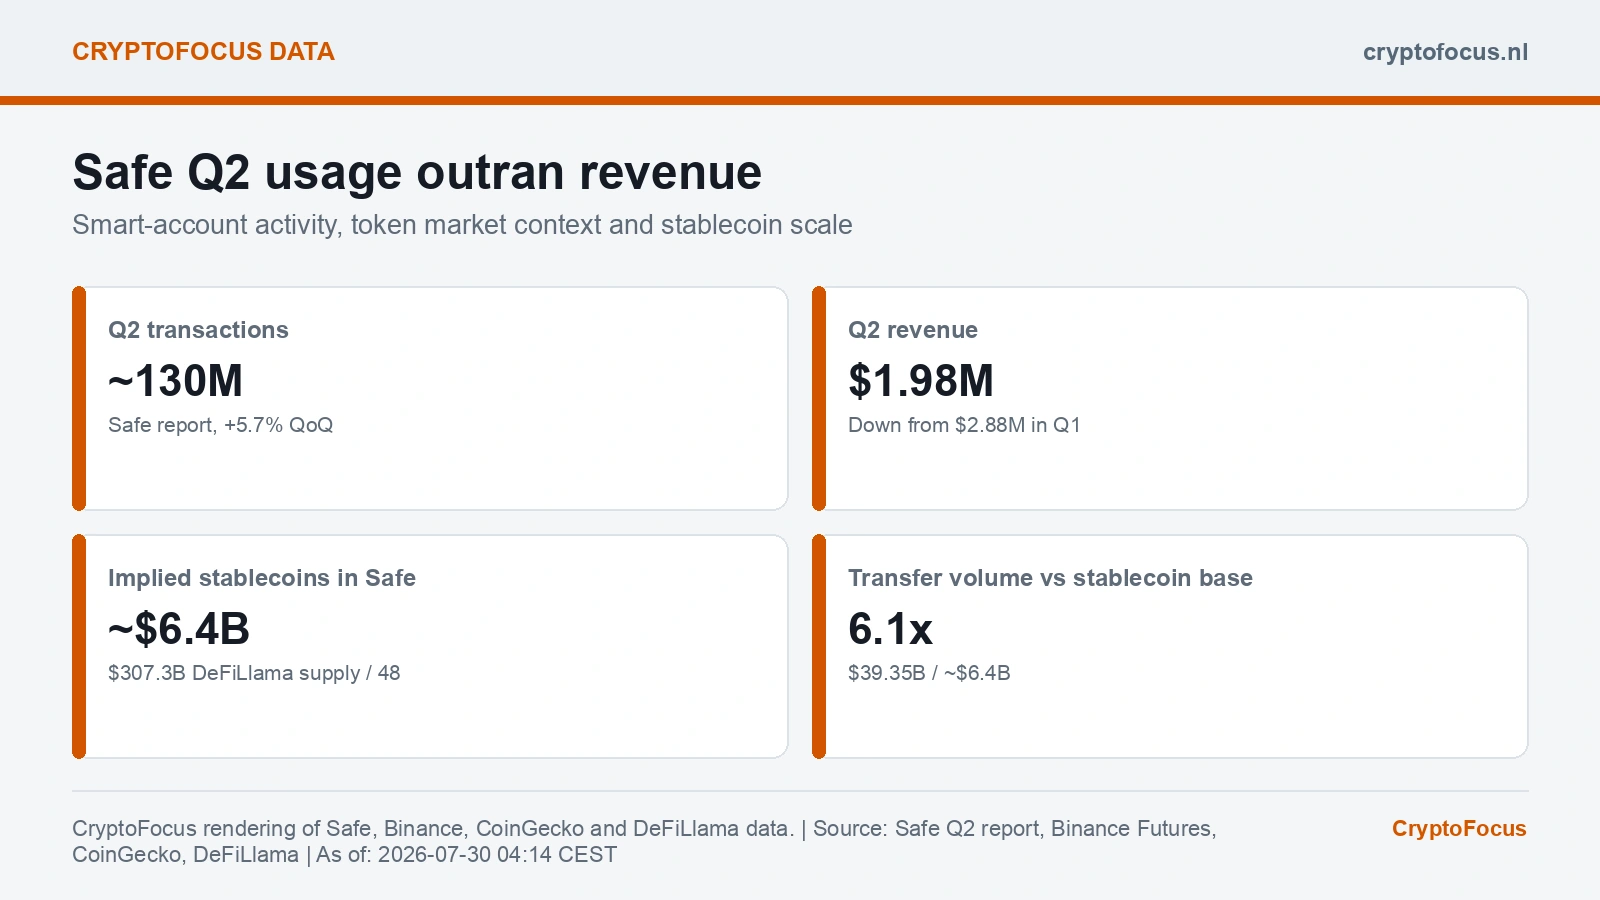Click '$39.35B / ~$6.4B' note
This screenshot has height=900, width=1600.
[x=929, y=673]
